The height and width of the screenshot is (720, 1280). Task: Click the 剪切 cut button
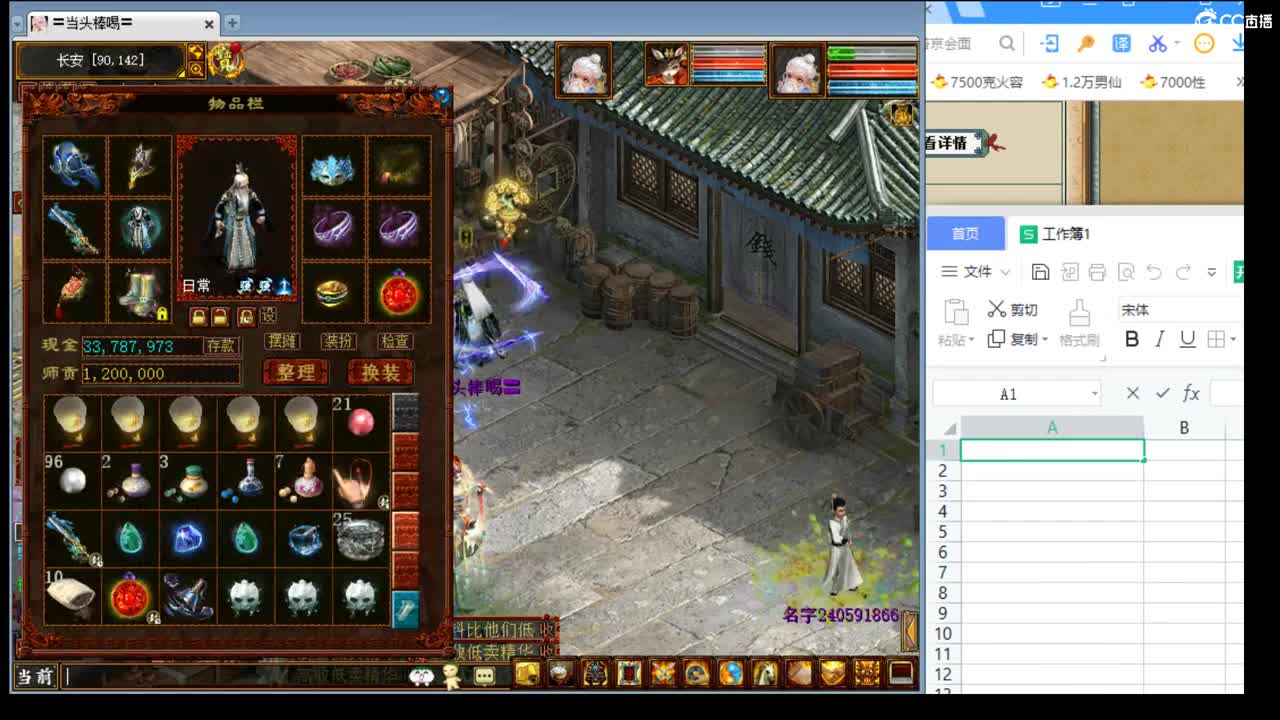(1013, 310)
